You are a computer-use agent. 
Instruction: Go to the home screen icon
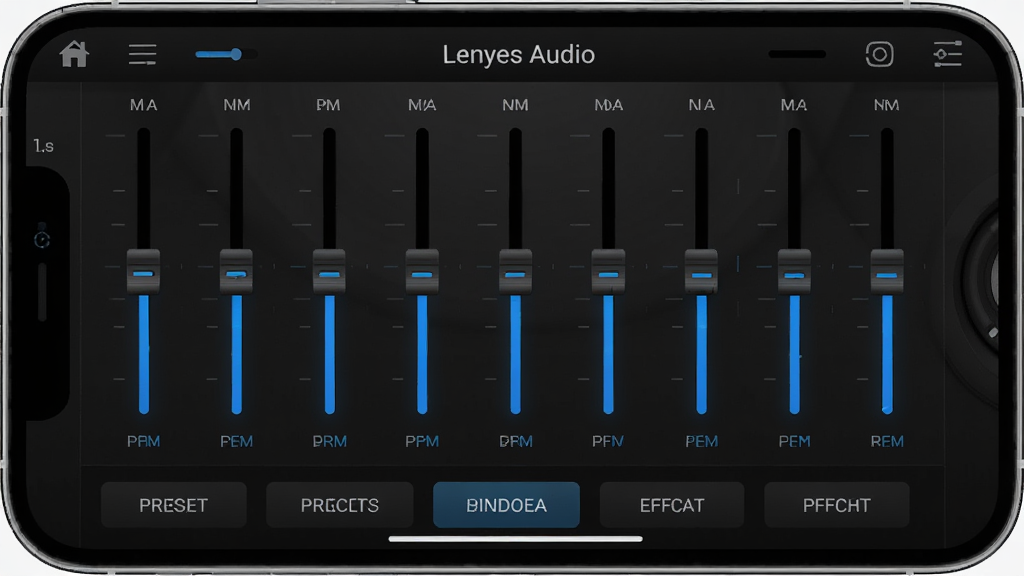tap(74, 54)
